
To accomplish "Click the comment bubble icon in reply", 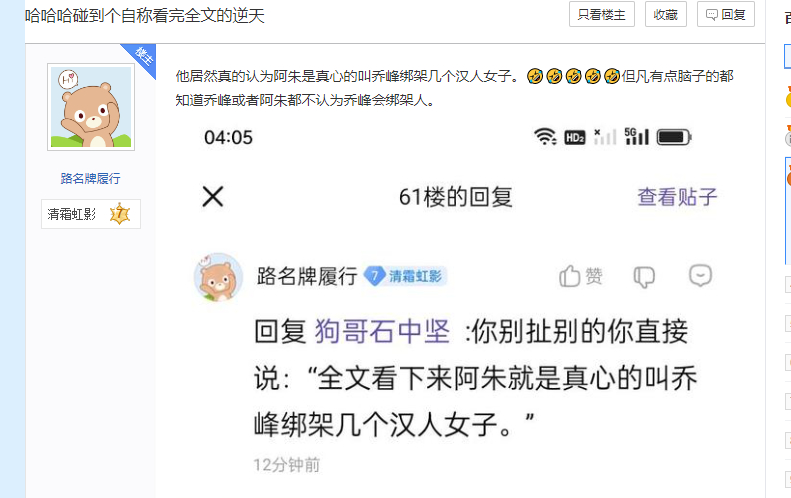I will [x=700, y=275].
